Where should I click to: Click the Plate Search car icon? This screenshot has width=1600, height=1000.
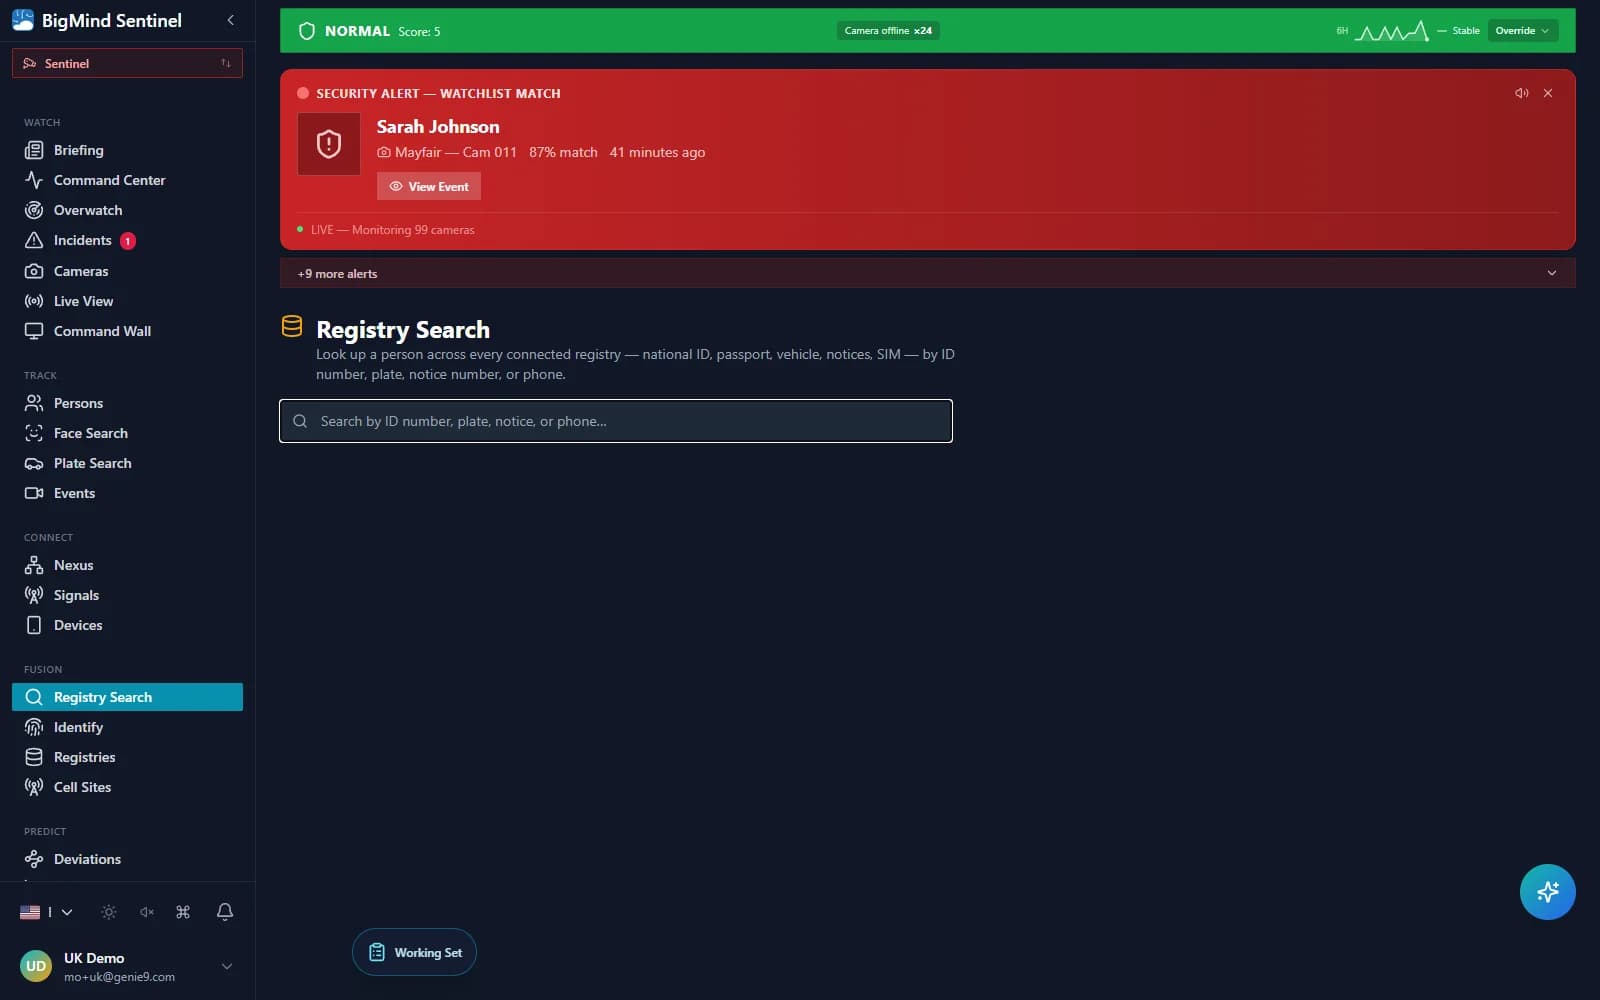34,463
